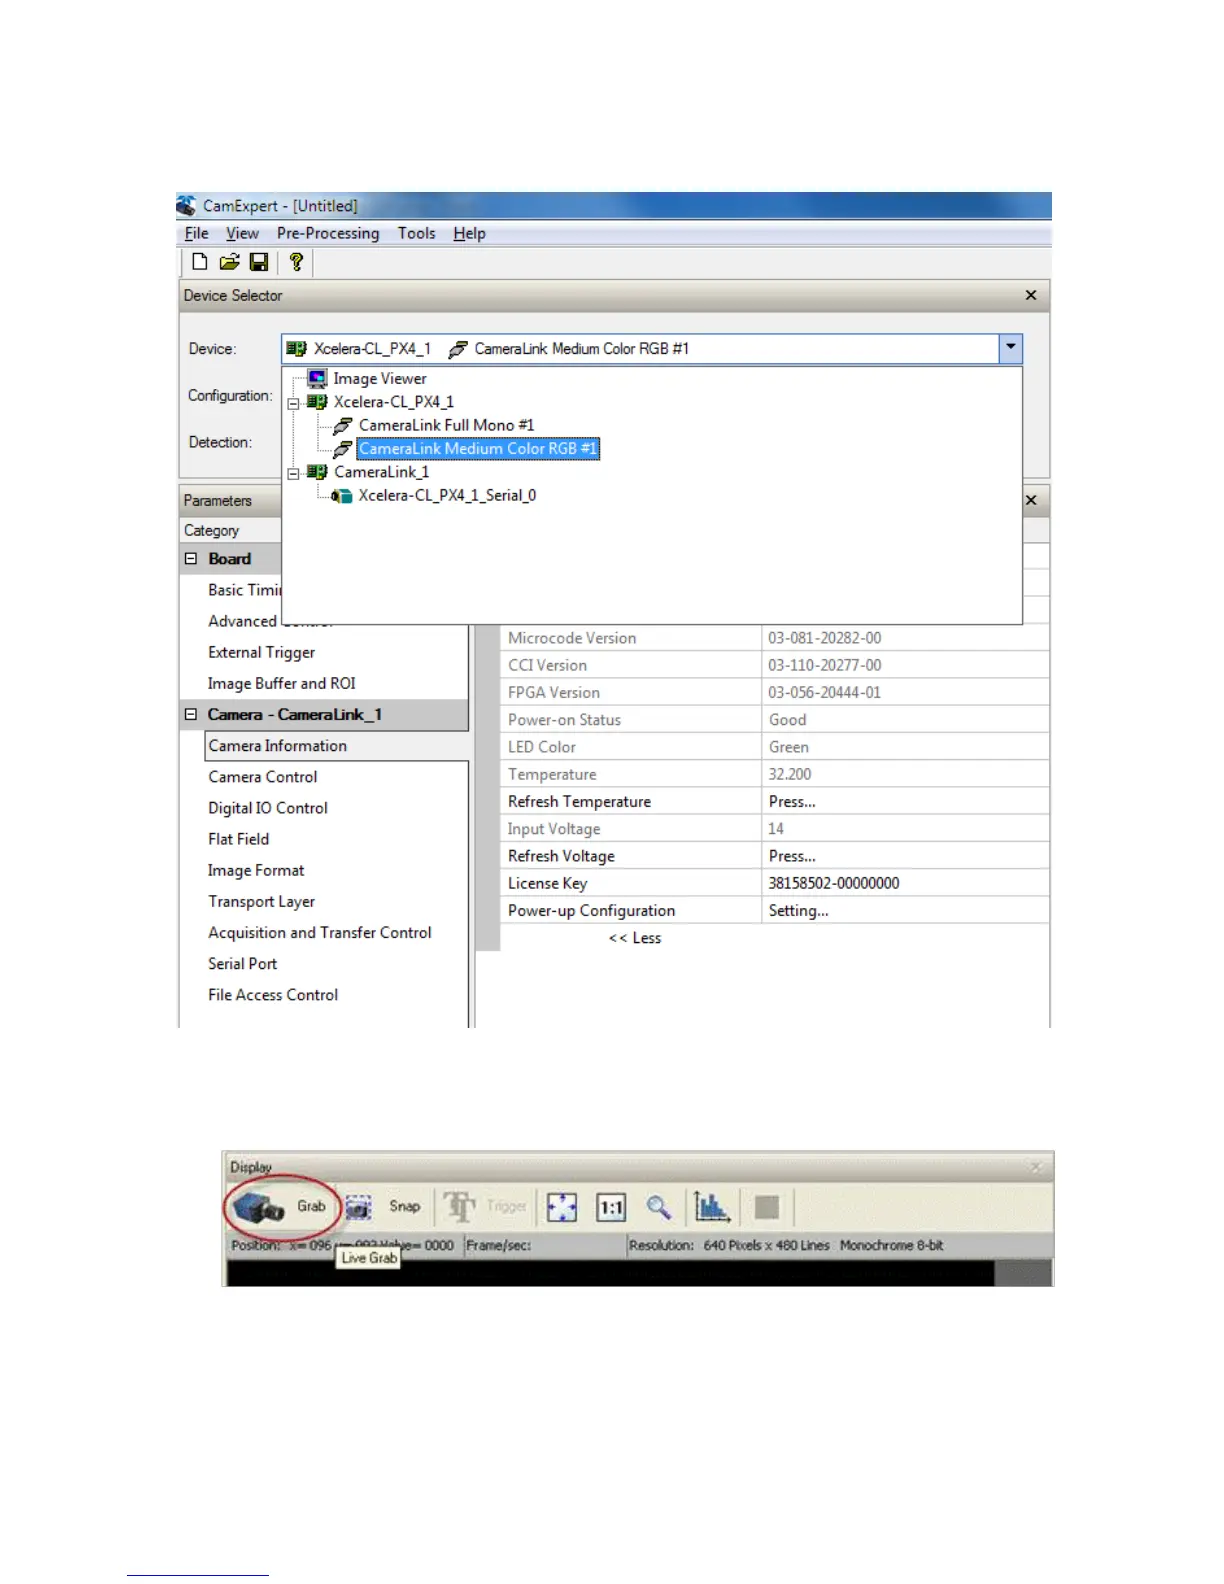Open the Help menu
This screenshot has width=1224, height=1584.
(x=469, y=233)
